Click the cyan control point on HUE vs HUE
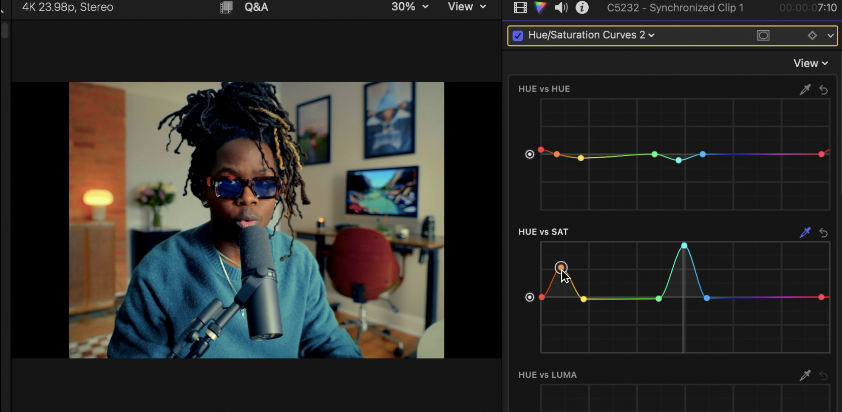Screen dimensions: 842x412 679,160
